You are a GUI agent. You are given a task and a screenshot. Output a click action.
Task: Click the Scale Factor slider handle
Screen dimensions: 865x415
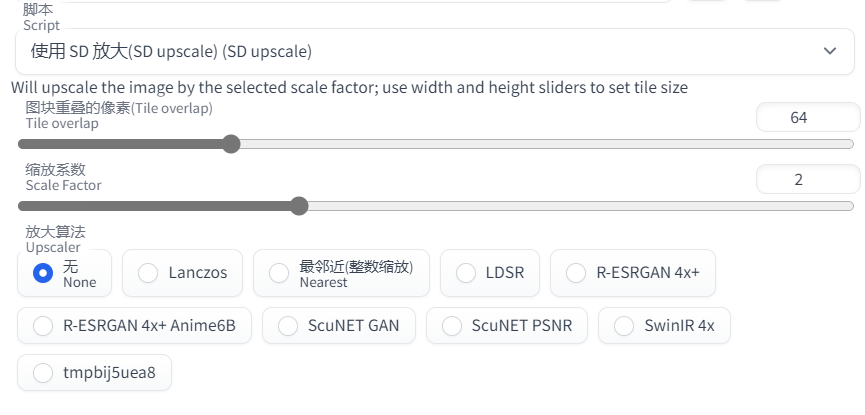[x=298, y=206]
